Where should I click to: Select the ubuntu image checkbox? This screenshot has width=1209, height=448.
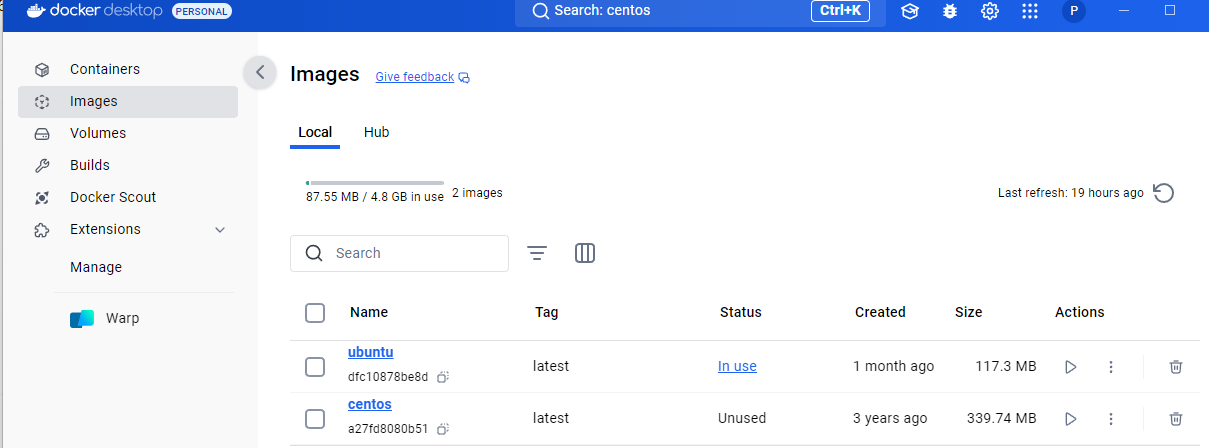(x=315, y=367)
